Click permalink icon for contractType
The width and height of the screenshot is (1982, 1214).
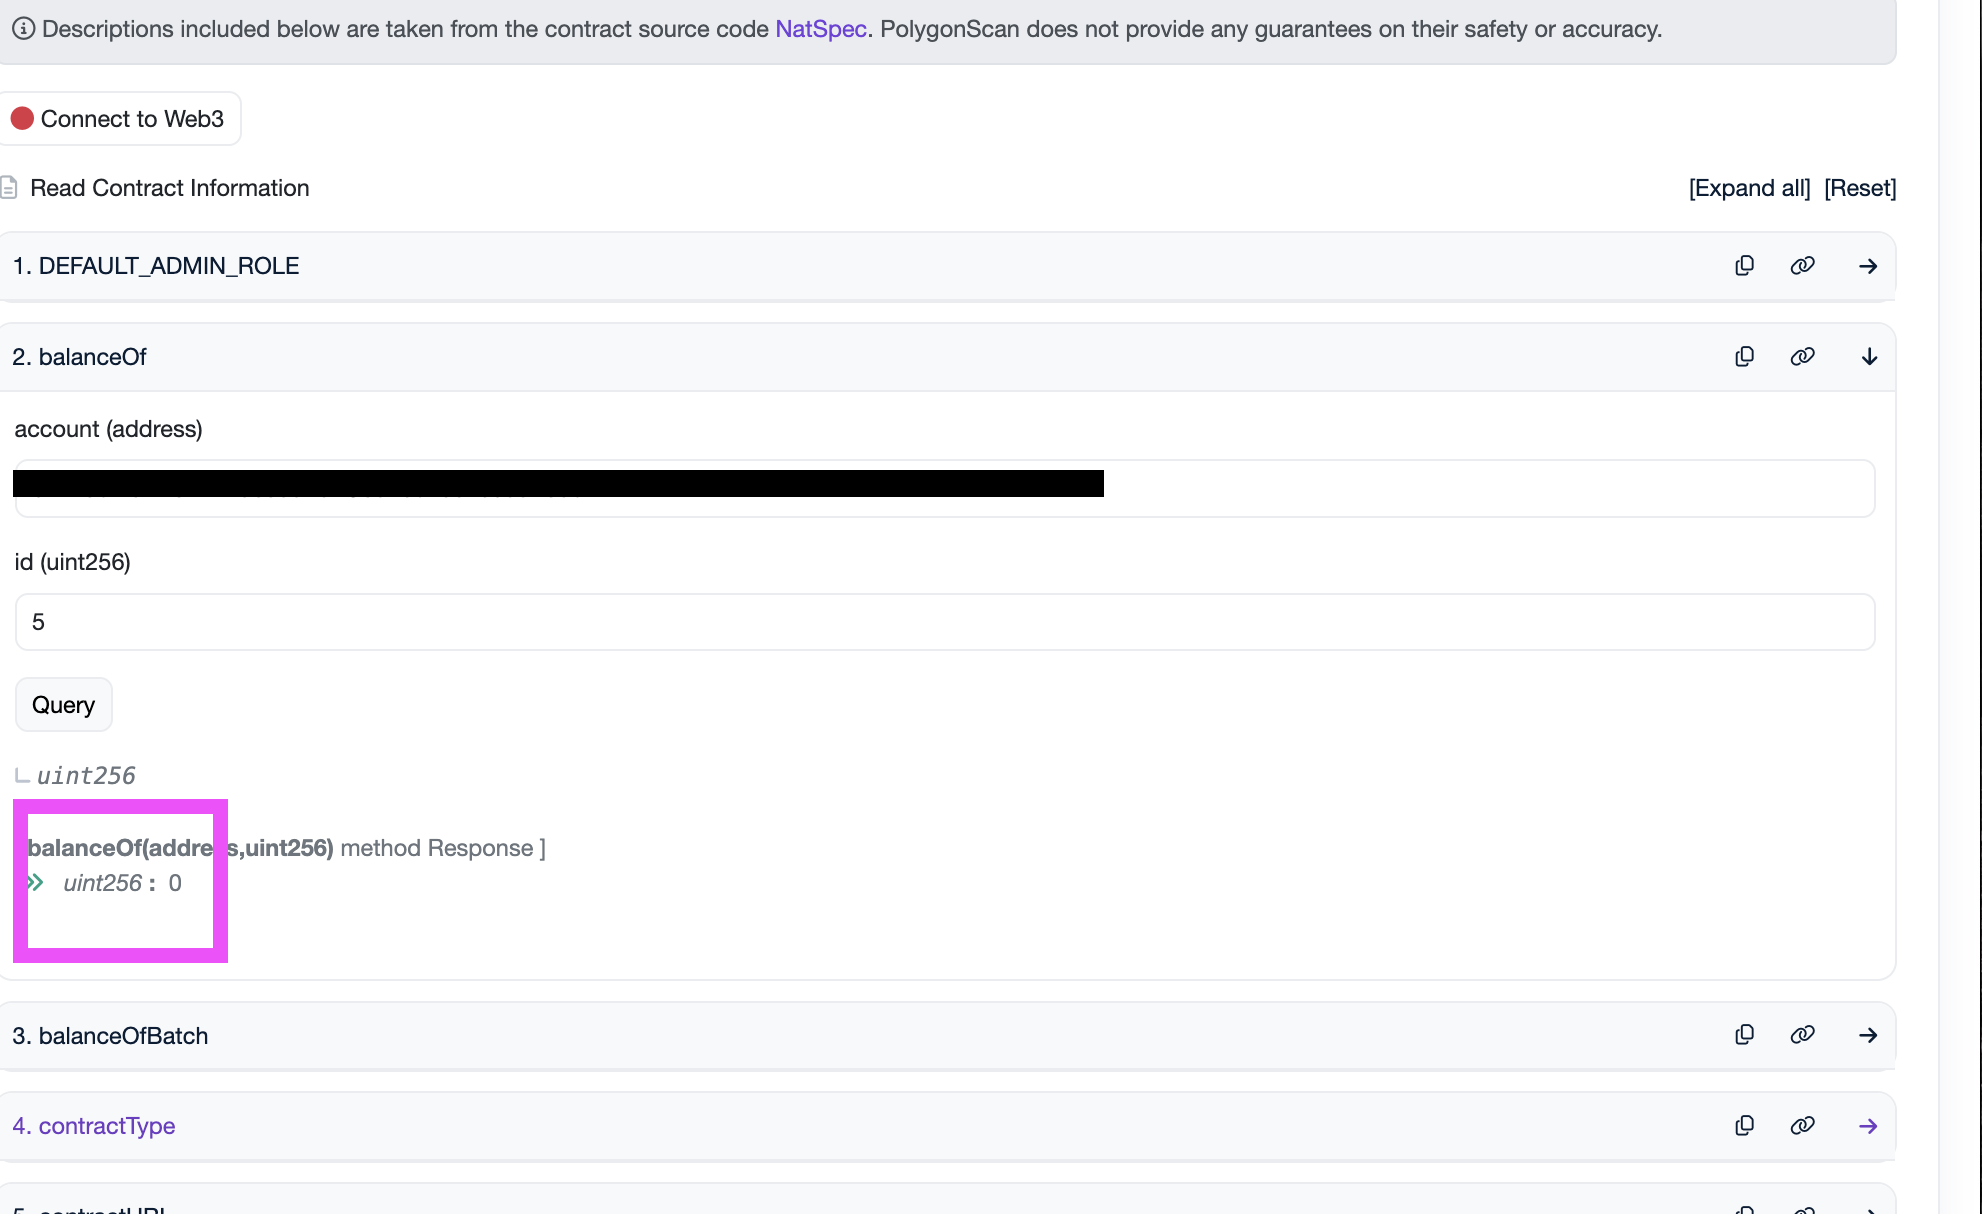click(x=1802, y=1126)
